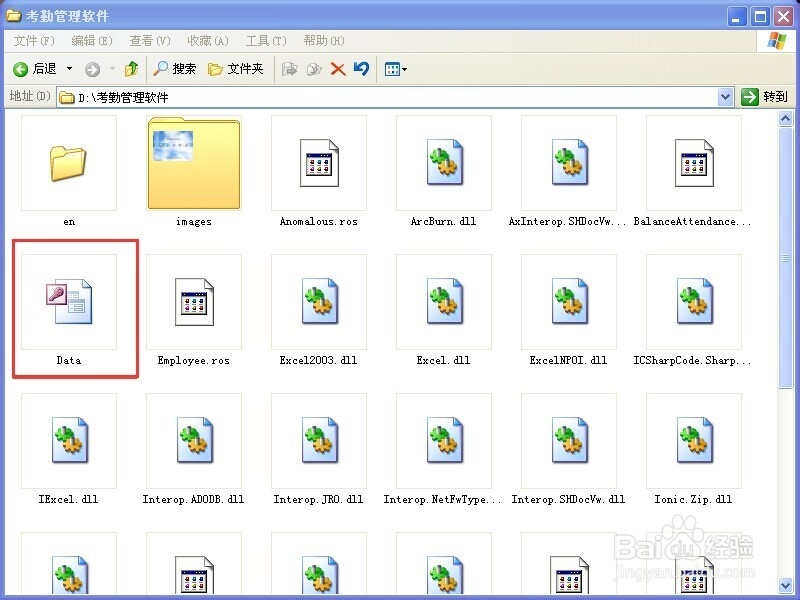Open the Back history dropdown arrow
The width and height of the screenshot is (800, 600).
[x=69, y=69]
